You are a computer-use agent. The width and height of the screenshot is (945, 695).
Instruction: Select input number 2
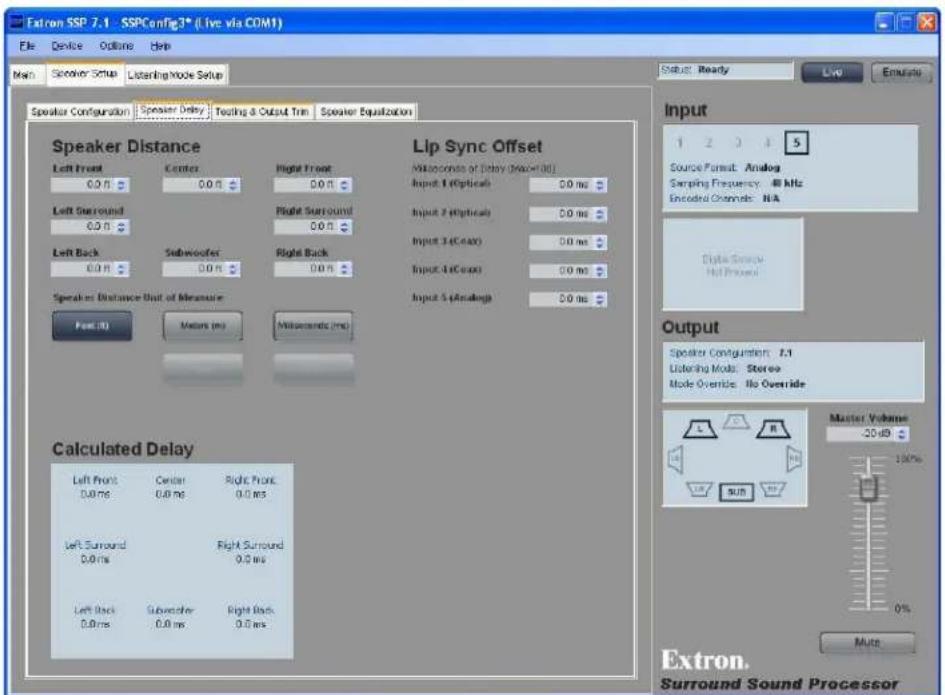[x=709, y=143]
